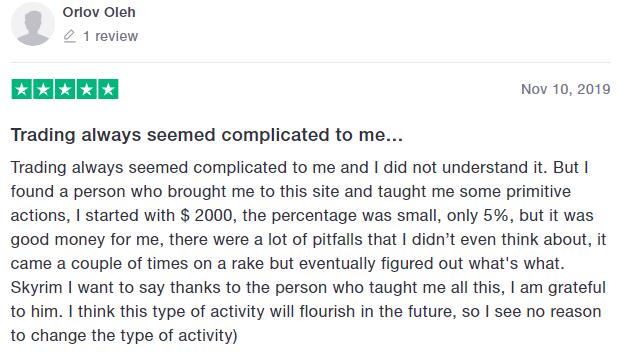Screen dimensions: 625x363
Task: Click the pencil icon beside review count
Action: point(69,36)
